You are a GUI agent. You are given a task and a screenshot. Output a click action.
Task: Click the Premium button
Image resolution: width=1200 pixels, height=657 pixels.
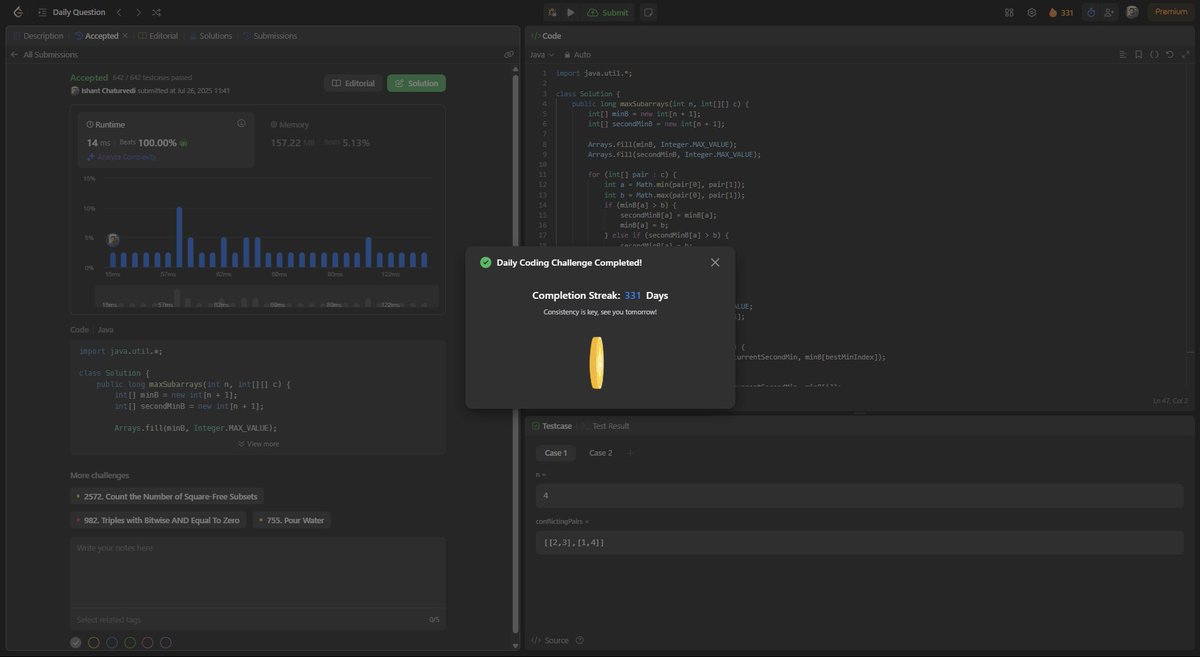pyautogui.click(x=1171, y=12)
